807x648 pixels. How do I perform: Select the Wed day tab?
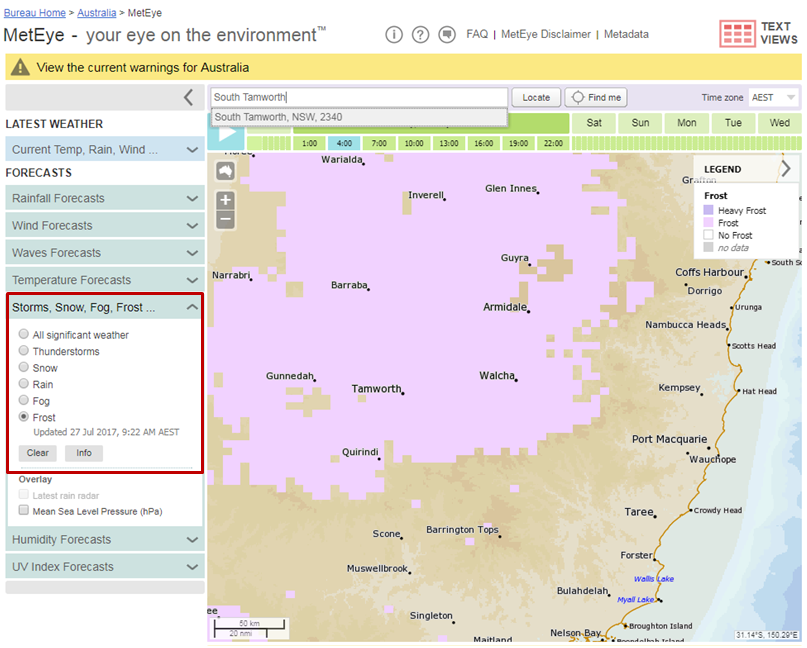click(x=779, y=123)
